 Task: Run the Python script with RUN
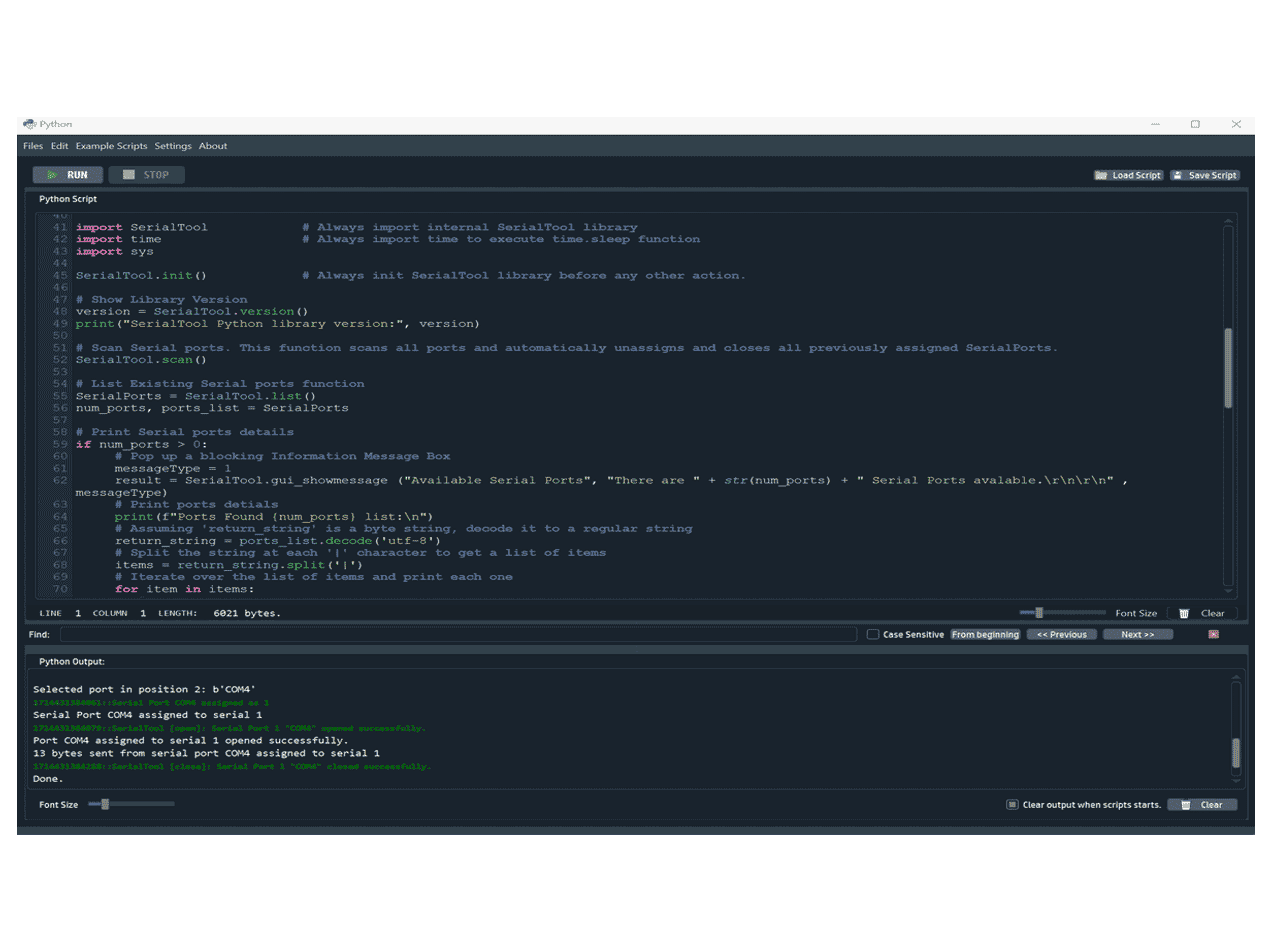click(68, 175)
